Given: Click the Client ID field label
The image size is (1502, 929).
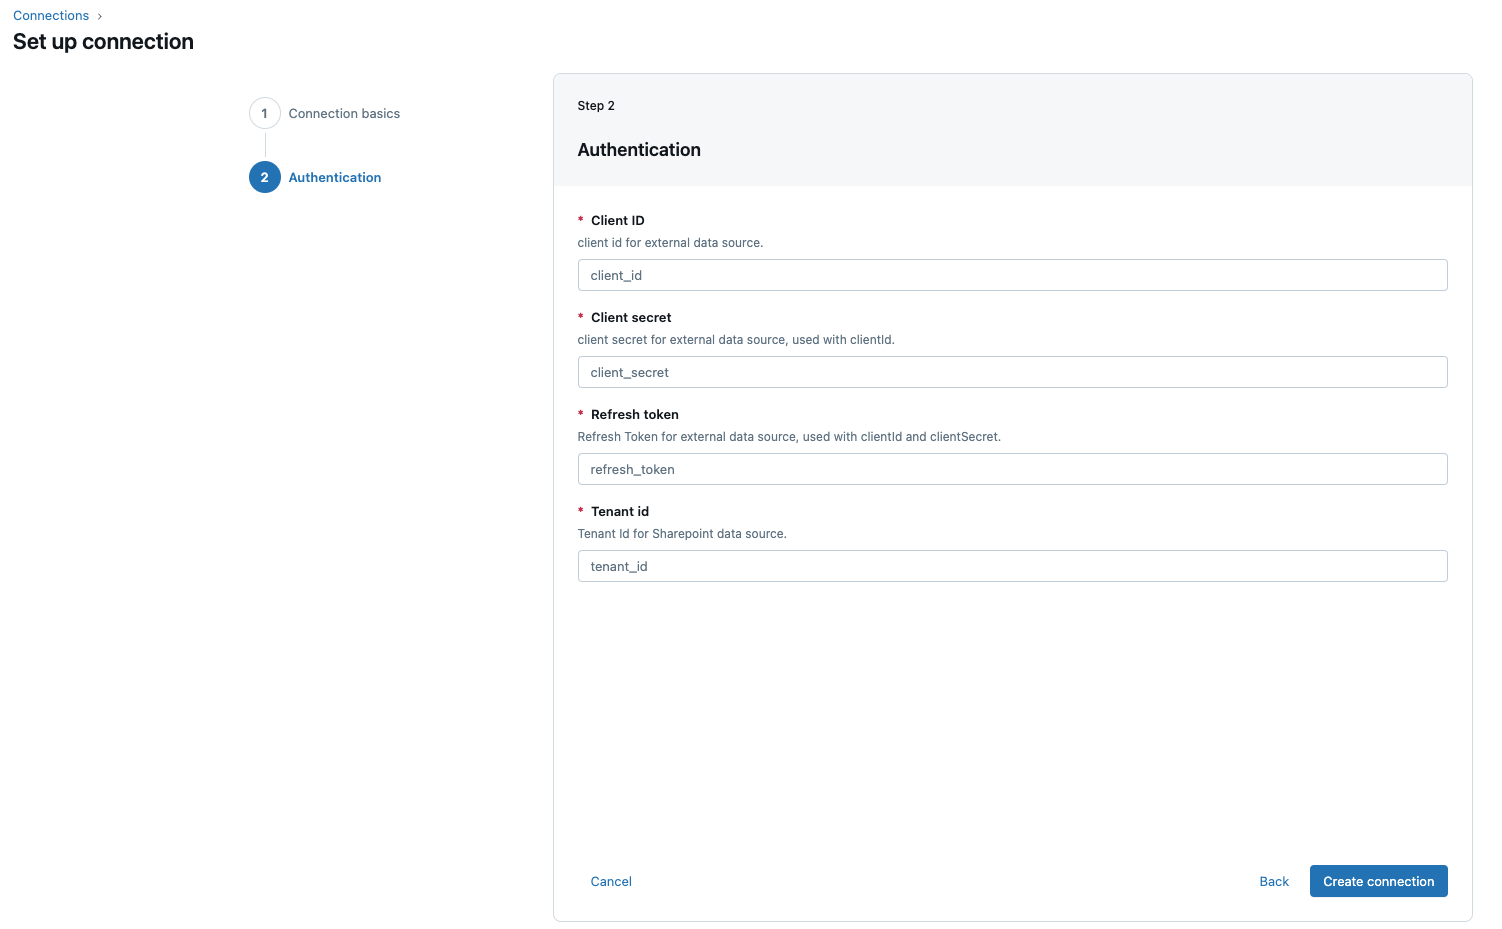Looking at the screenshot, I should point(617,220).
